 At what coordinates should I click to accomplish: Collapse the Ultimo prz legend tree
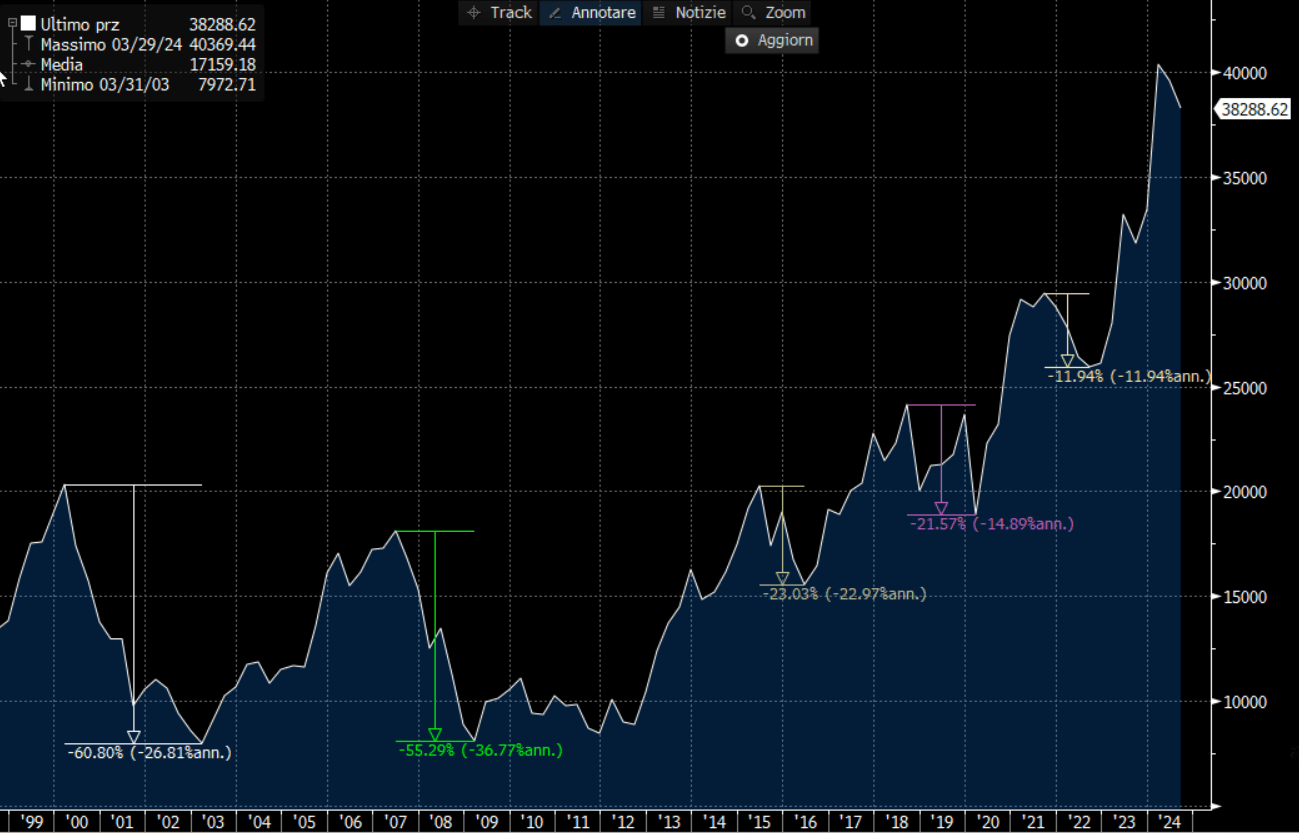click(12, 23)
